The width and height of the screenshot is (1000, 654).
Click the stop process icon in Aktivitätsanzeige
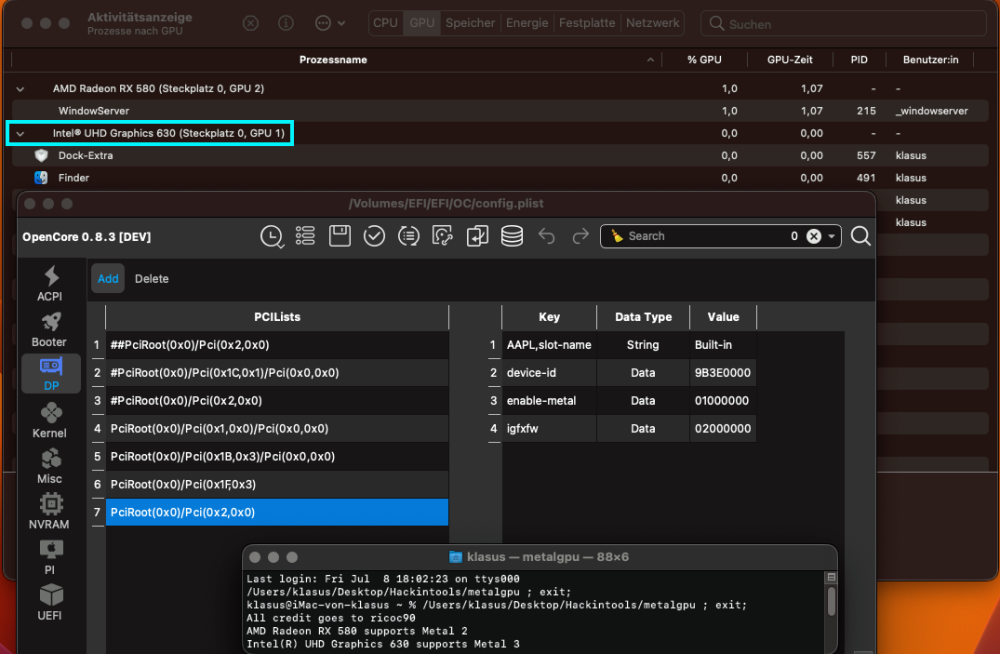click(x=251, y=23)
